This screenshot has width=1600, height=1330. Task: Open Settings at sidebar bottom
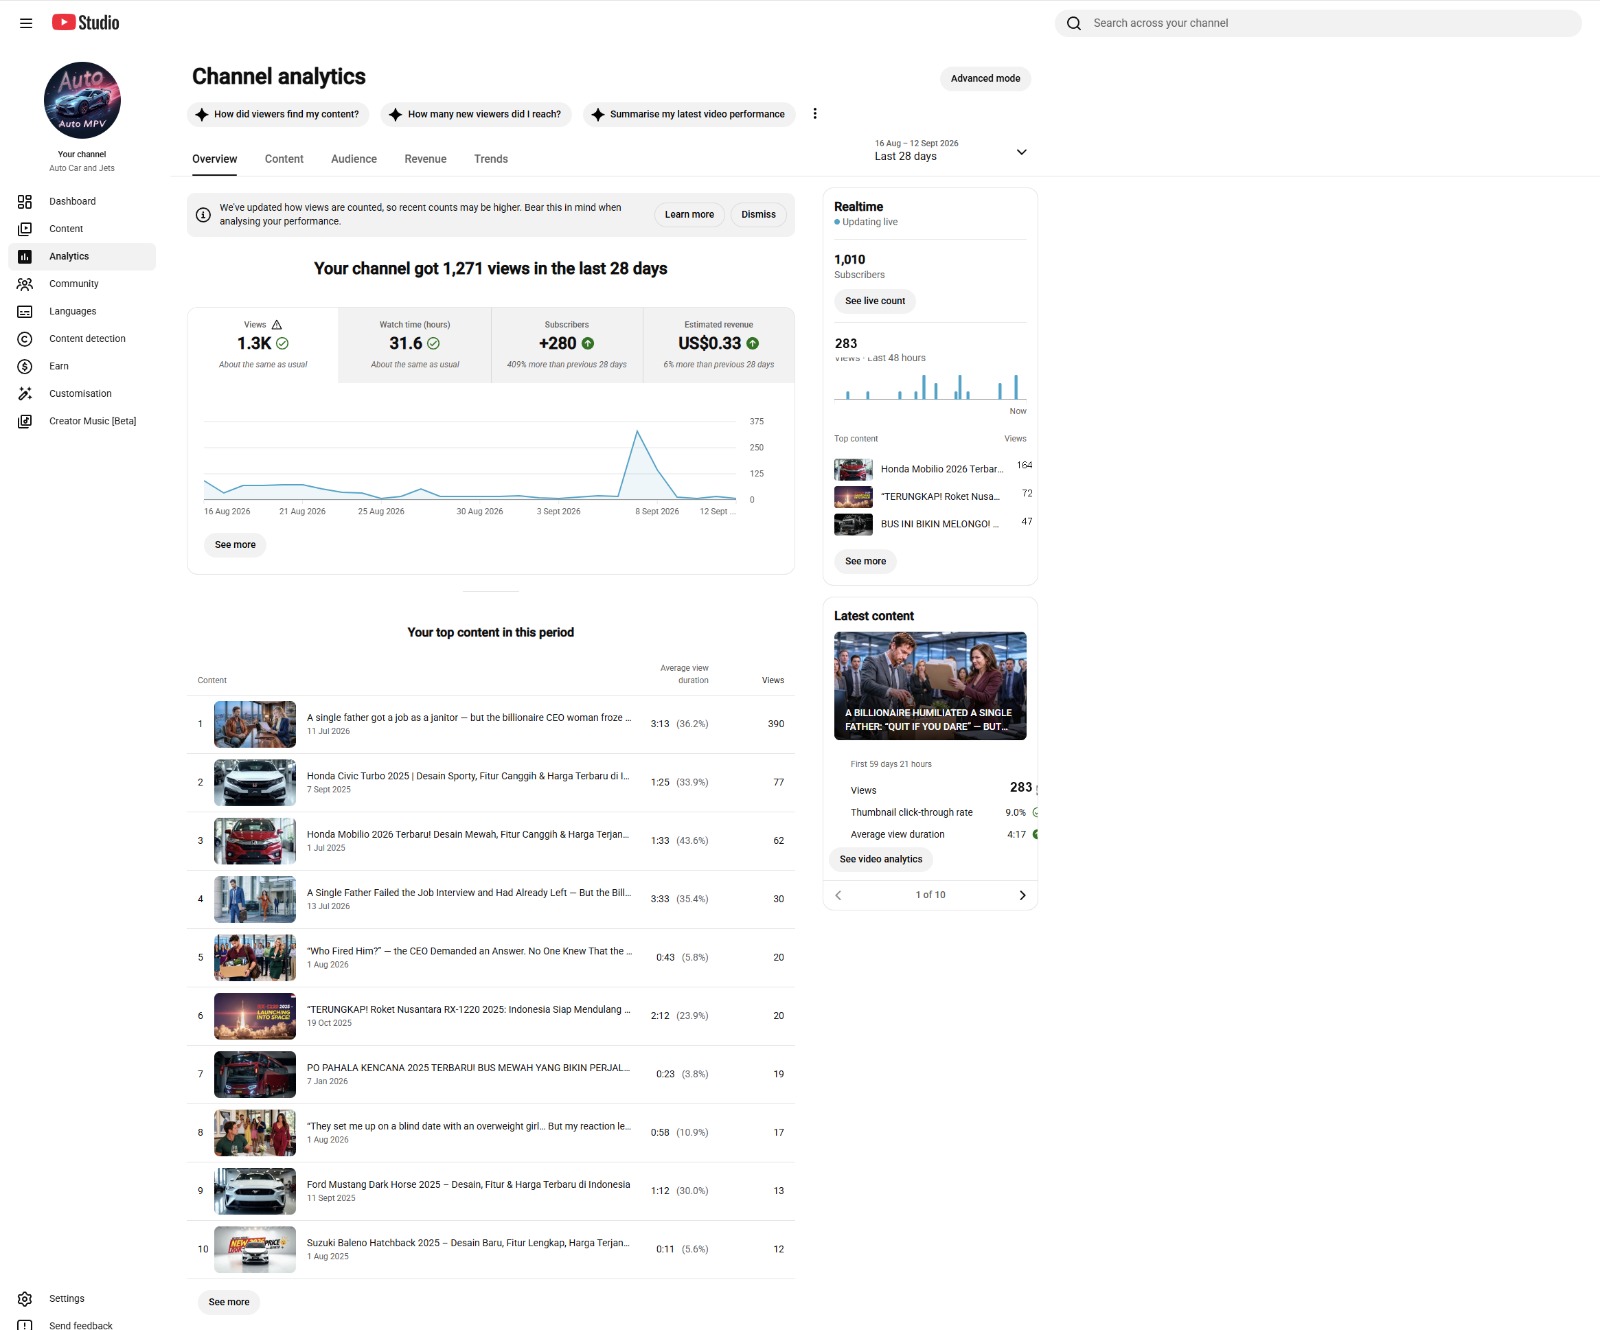pos(82,1298)
